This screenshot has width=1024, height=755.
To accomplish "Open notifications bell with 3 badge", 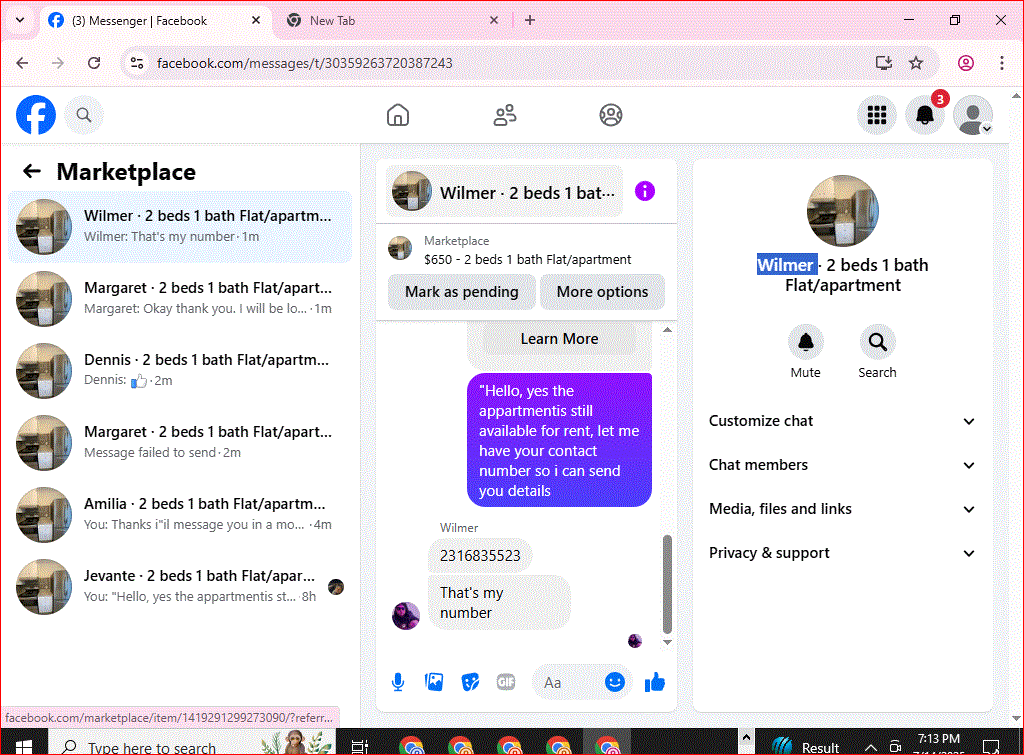I will pyautogui.click(x=925, y=115).
